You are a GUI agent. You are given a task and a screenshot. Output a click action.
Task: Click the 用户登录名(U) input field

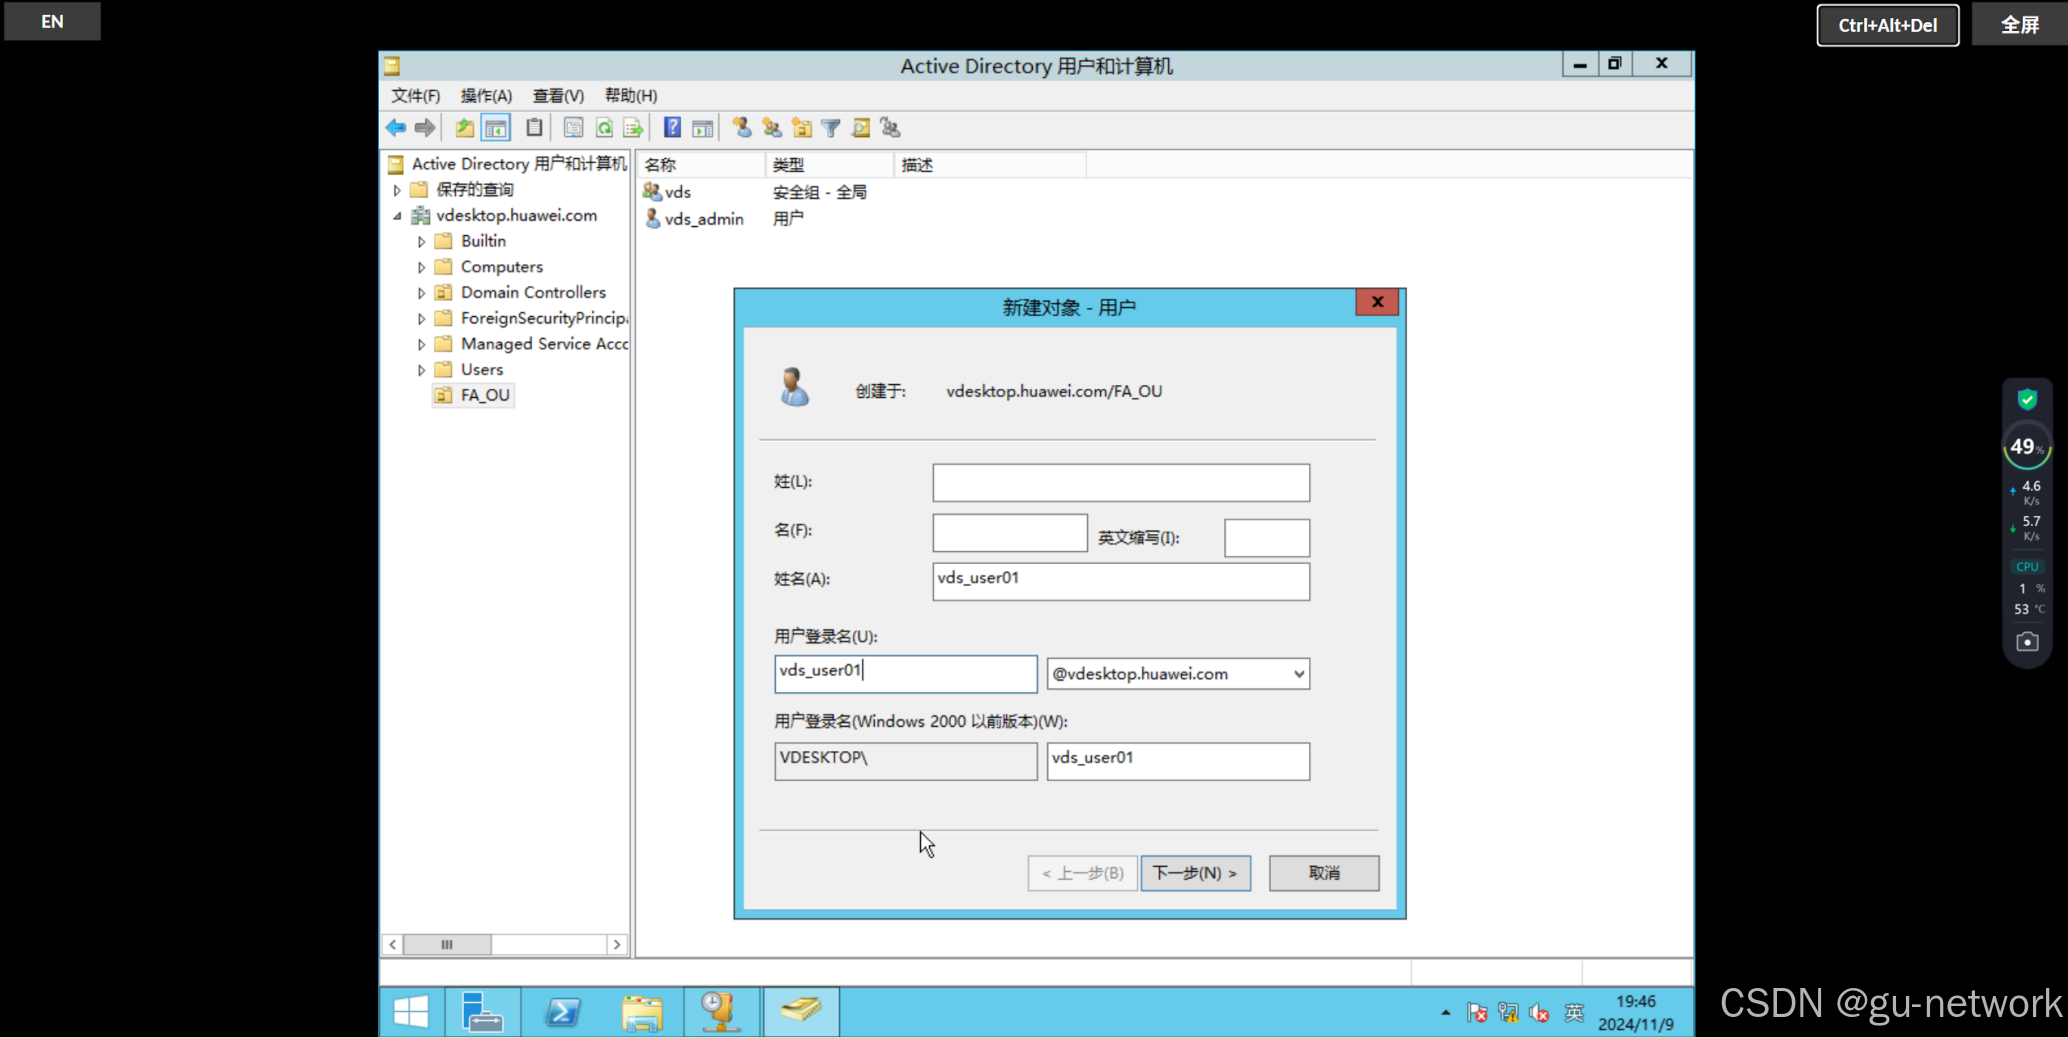[906, 674]
